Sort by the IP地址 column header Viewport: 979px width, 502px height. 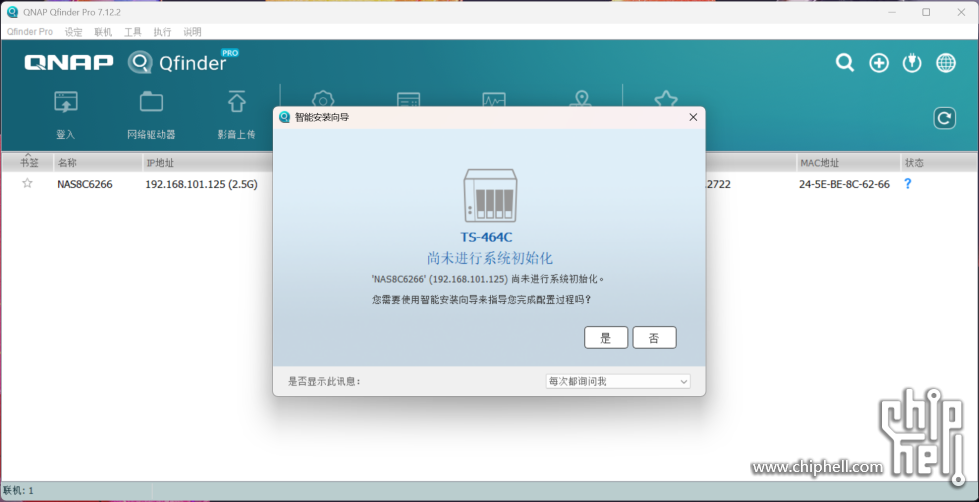207,163
